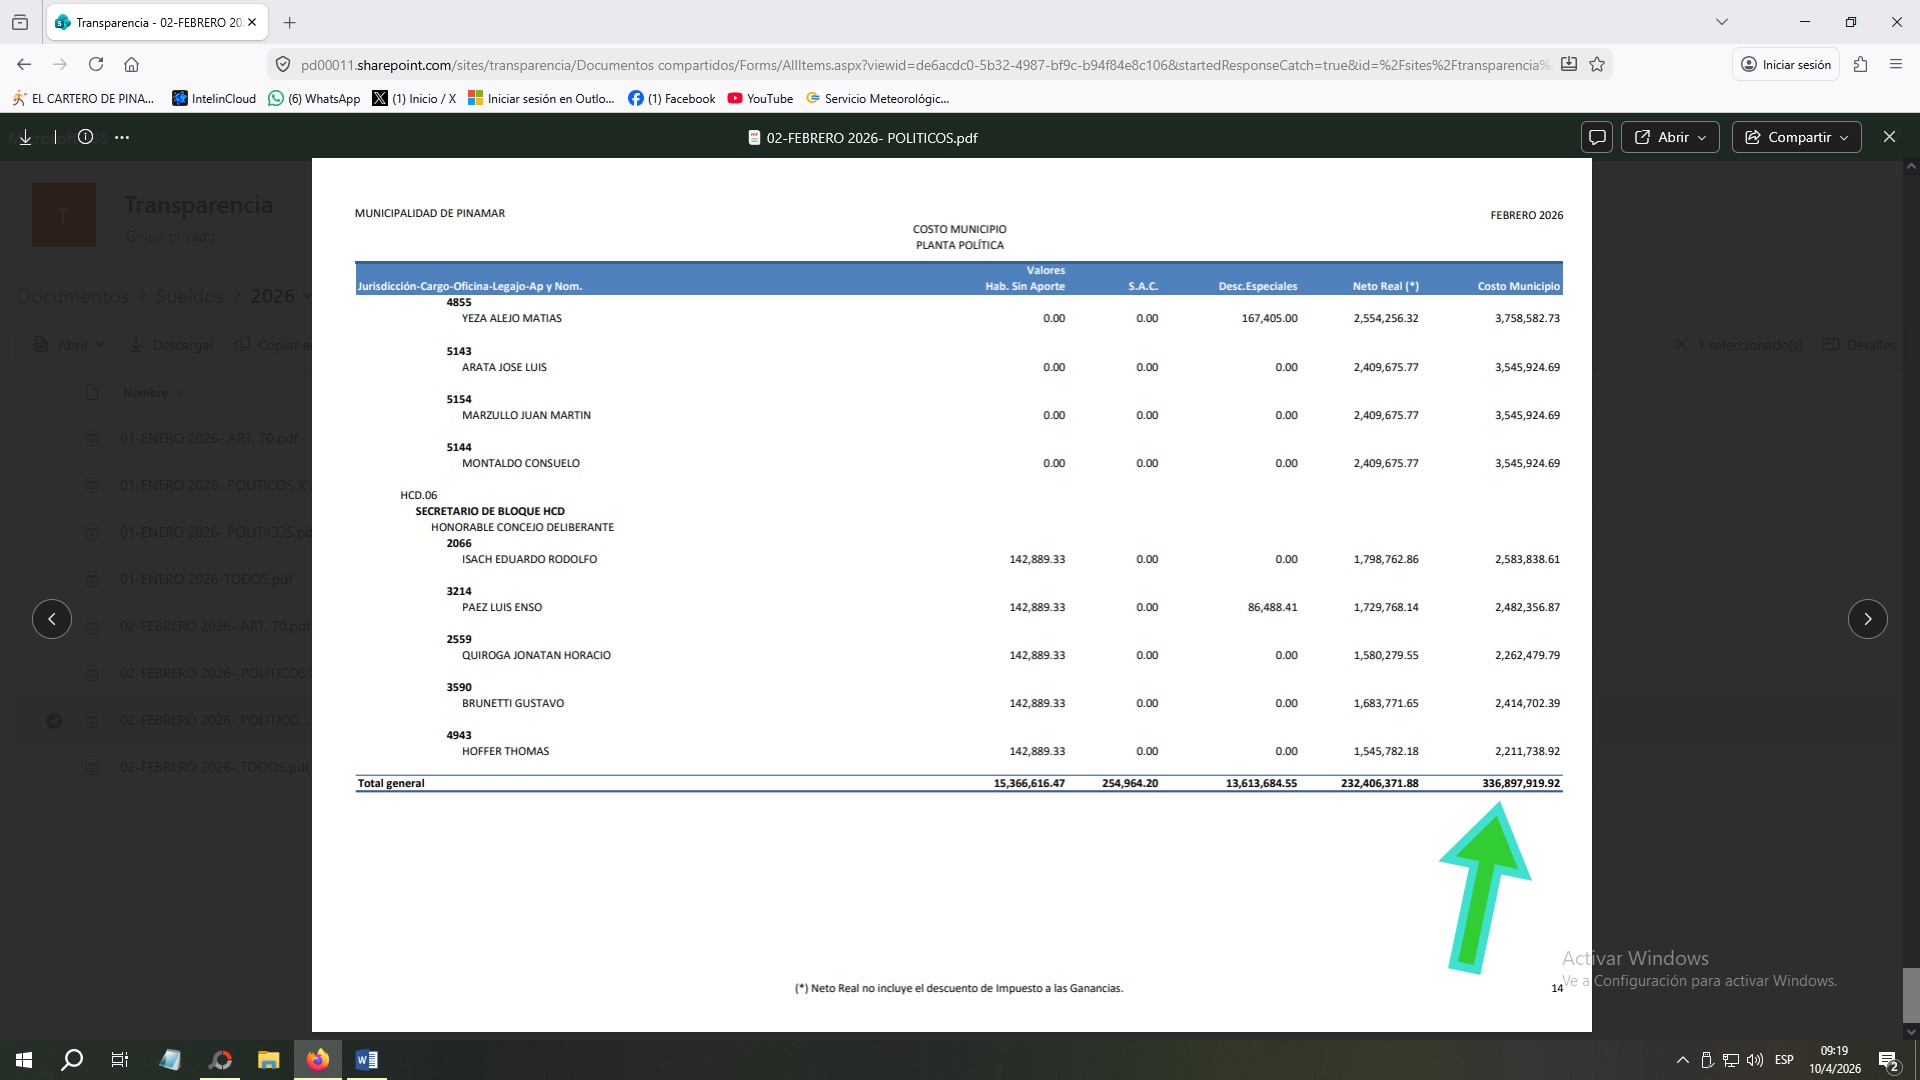The height and width of the screenshot is (1080, 1920).
Task: Open the browser list all tabs chevron
Action: click(1721, 22)
